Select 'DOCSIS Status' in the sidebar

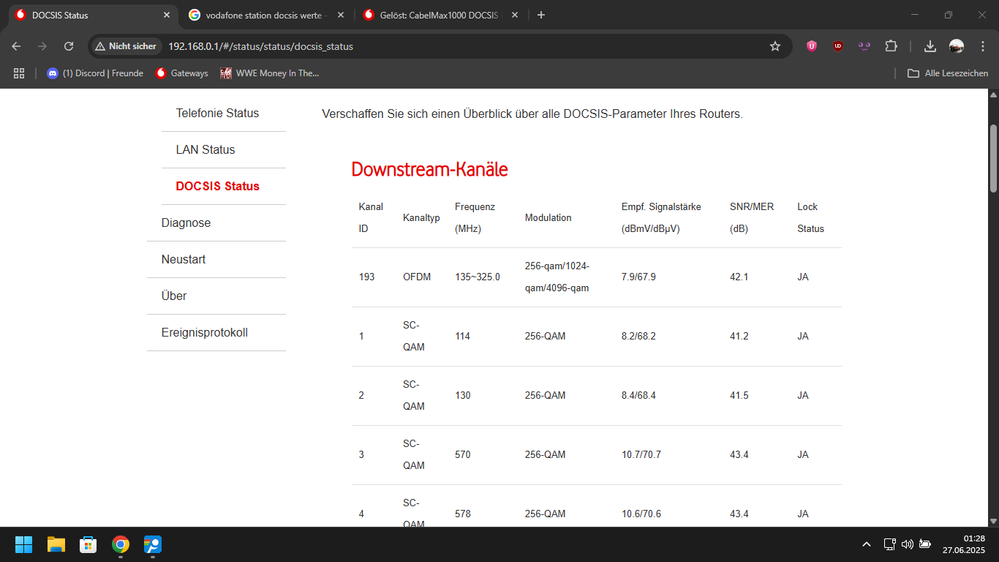click(x=217, y=186)
